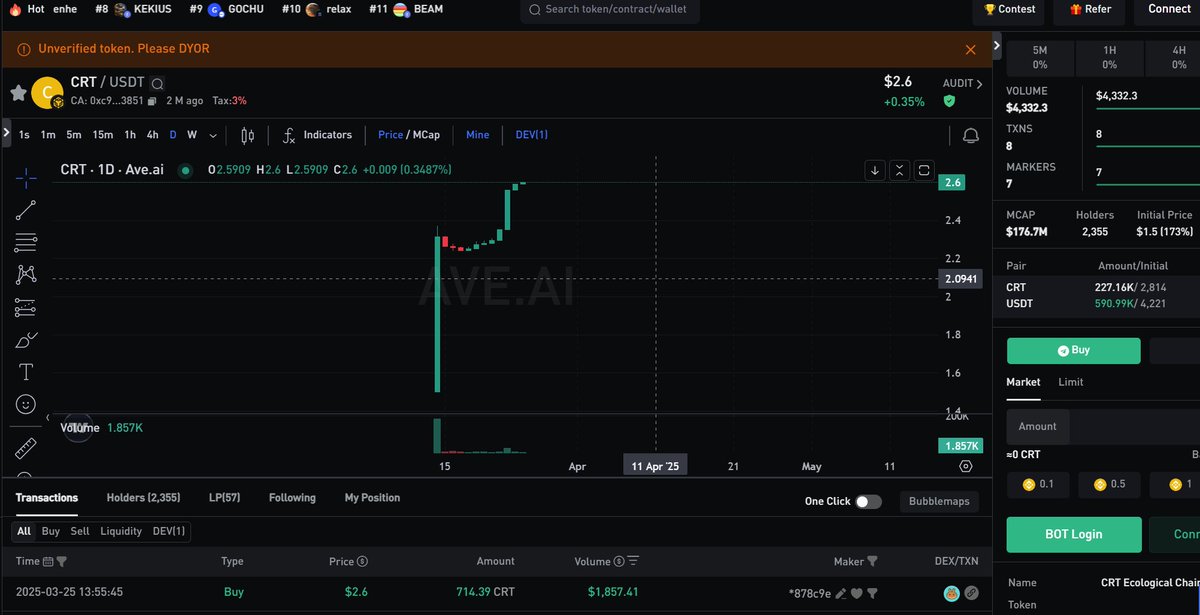
Task: Select the brush drawing tool
Action: pyautogui.click(x=26, y=340)
